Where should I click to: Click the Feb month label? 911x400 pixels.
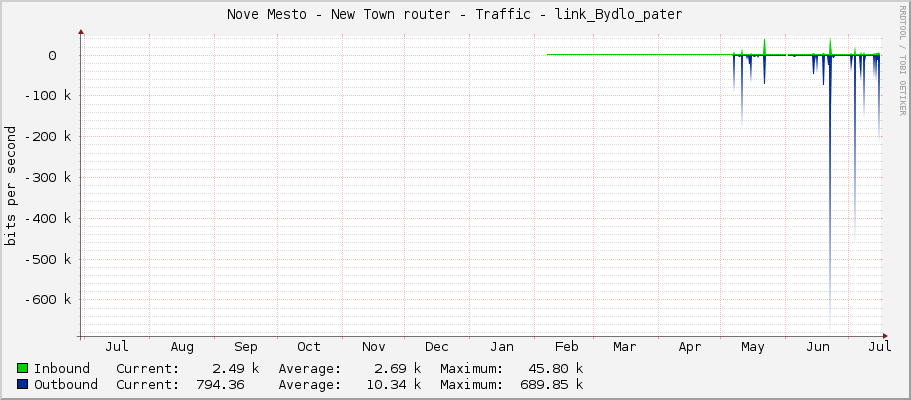(x=566, y=347)
